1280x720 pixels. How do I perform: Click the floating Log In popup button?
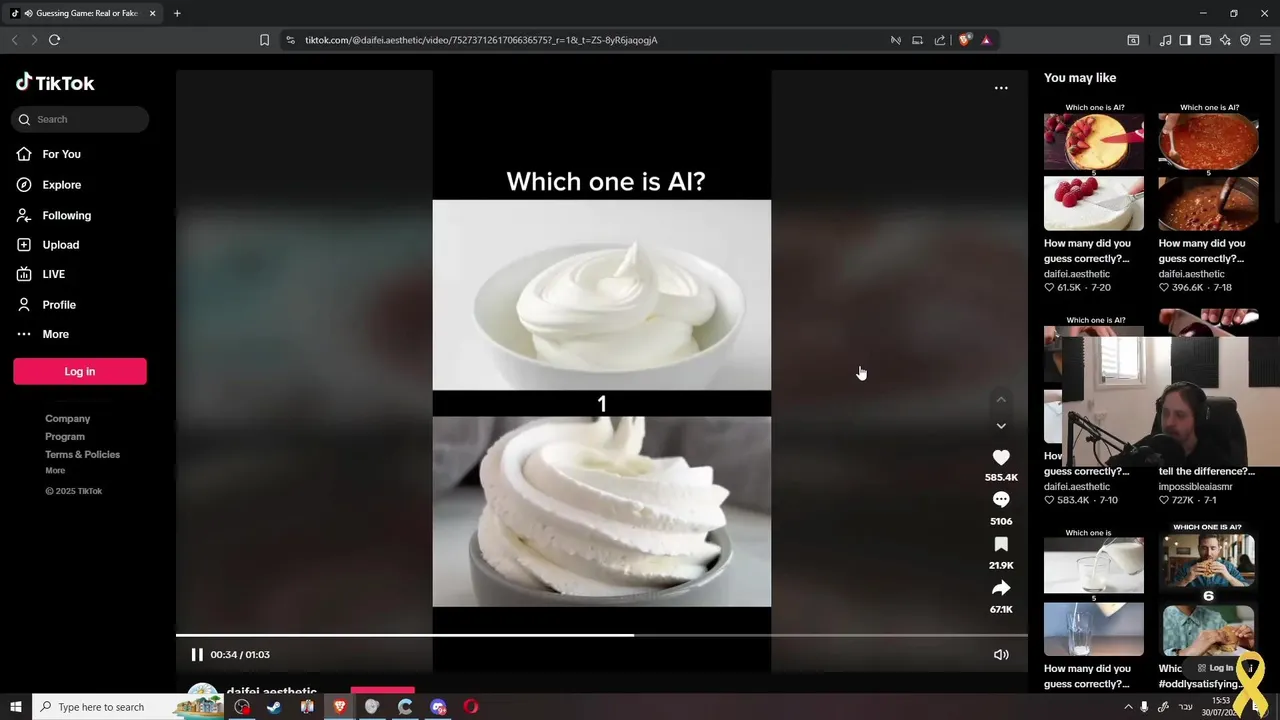(x=1216, y=668)
